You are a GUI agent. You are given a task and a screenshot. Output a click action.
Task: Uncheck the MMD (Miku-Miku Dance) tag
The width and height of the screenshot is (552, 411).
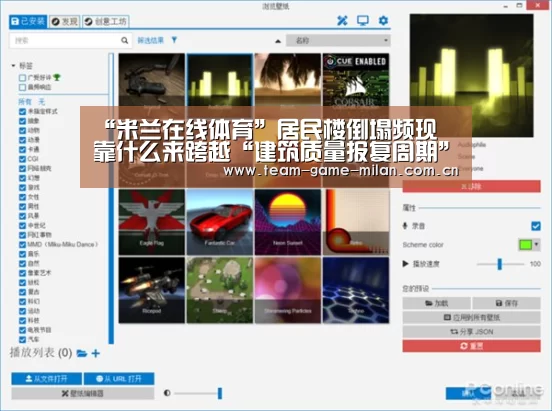(x=22, y=244)
